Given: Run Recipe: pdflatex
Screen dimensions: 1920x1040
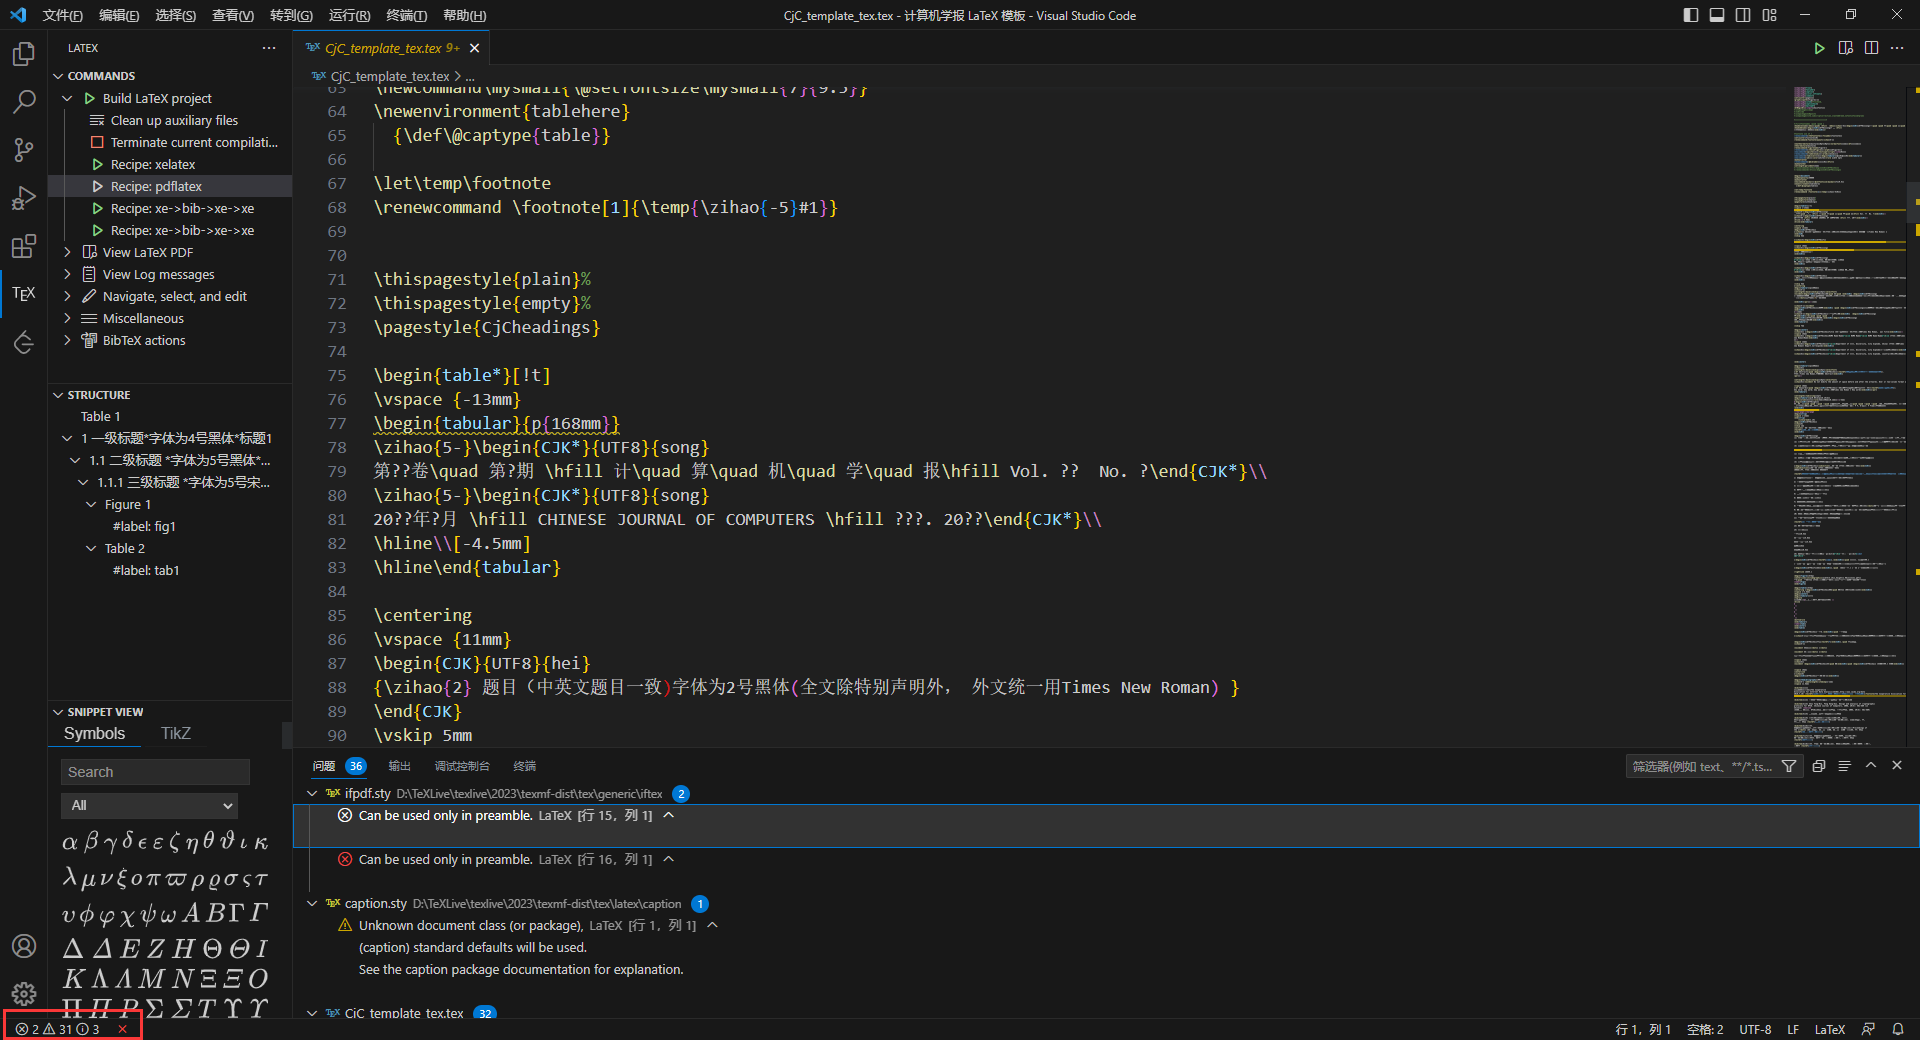Looking at the screenshot, I should (x=155, y=185).
